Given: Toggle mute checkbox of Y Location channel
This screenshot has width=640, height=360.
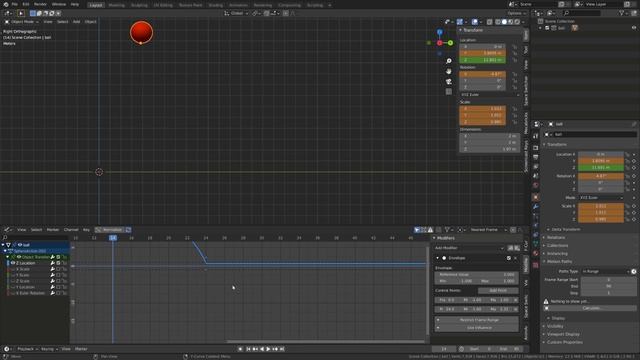Looking at the screenshot, I should point(58,287).
